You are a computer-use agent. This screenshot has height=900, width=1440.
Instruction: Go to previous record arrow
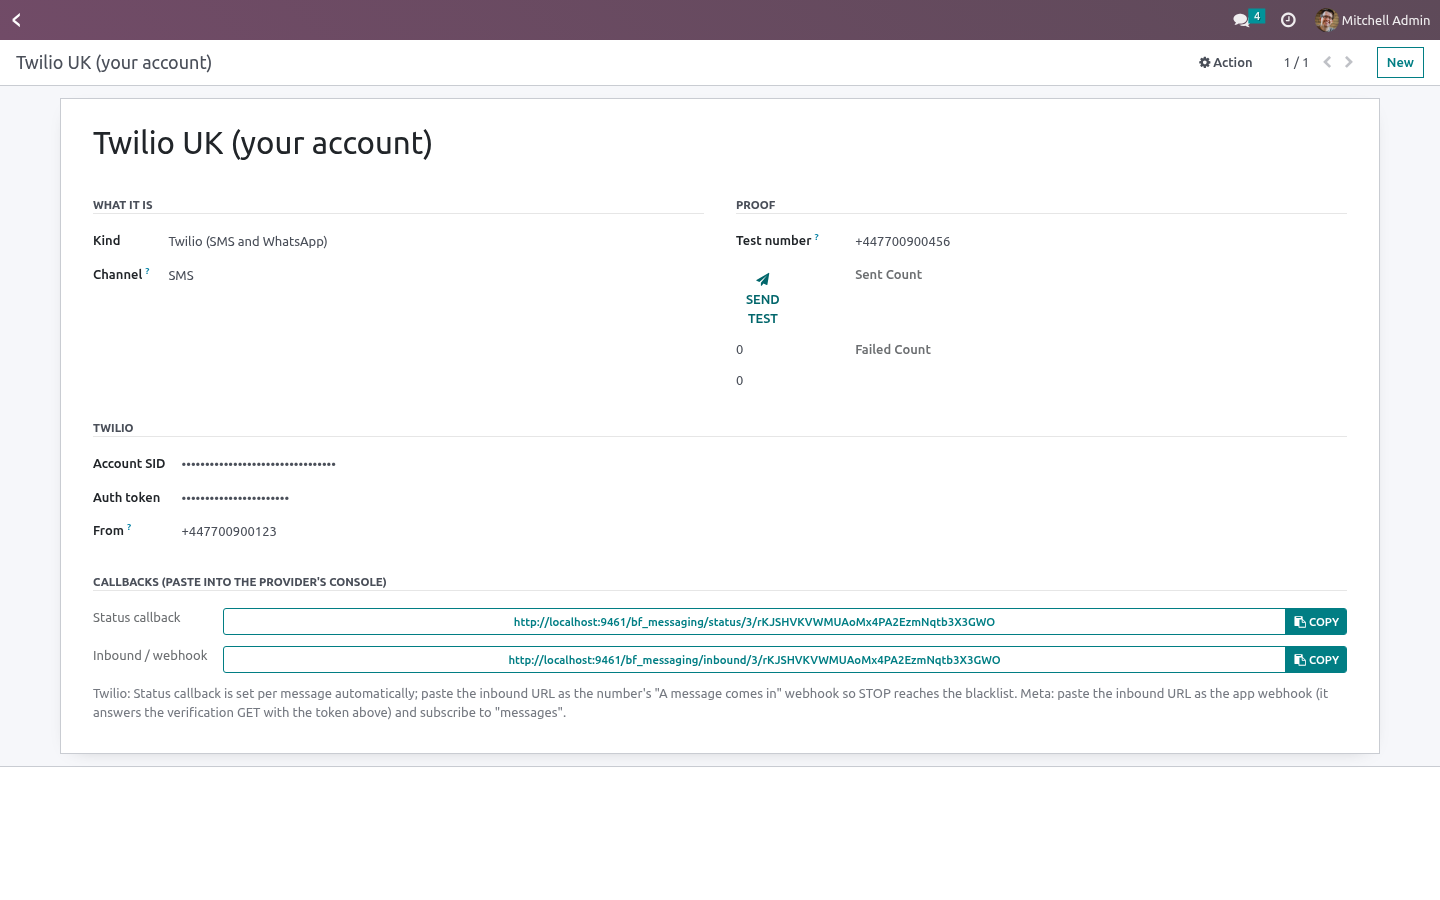point(1327,62)
